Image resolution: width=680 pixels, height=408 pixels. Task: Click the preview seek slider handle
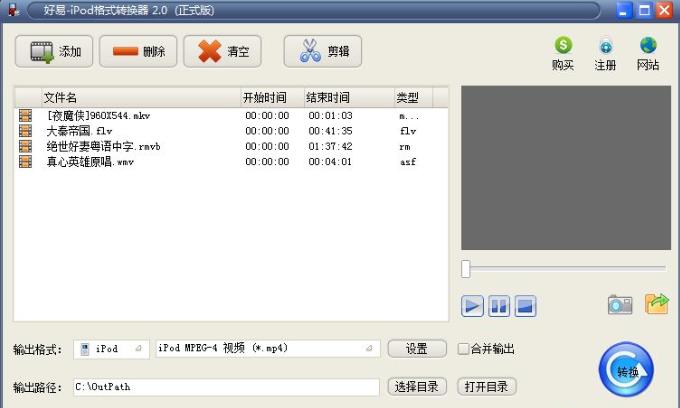465,268
